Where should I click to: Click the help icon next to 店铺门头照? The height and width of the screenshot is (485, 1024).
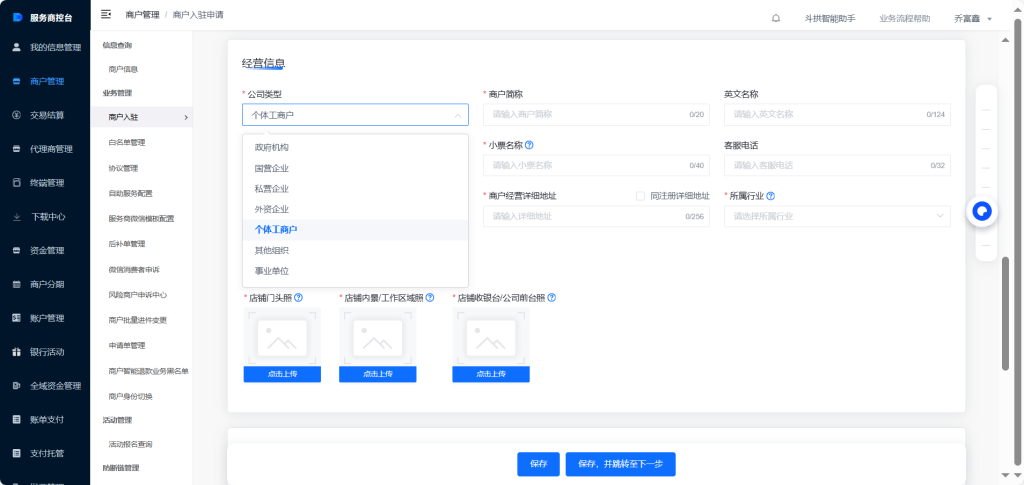pyautogui.click(x=298, y=298)
